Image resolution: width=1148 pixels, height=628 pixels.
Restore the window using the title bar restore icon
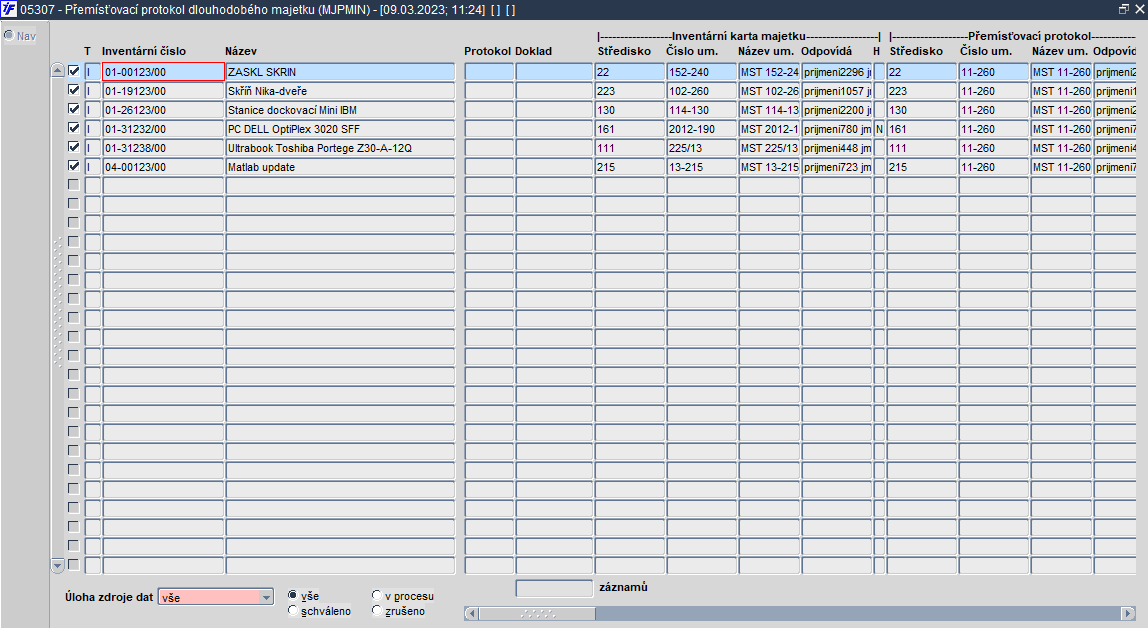(1124, 9)
